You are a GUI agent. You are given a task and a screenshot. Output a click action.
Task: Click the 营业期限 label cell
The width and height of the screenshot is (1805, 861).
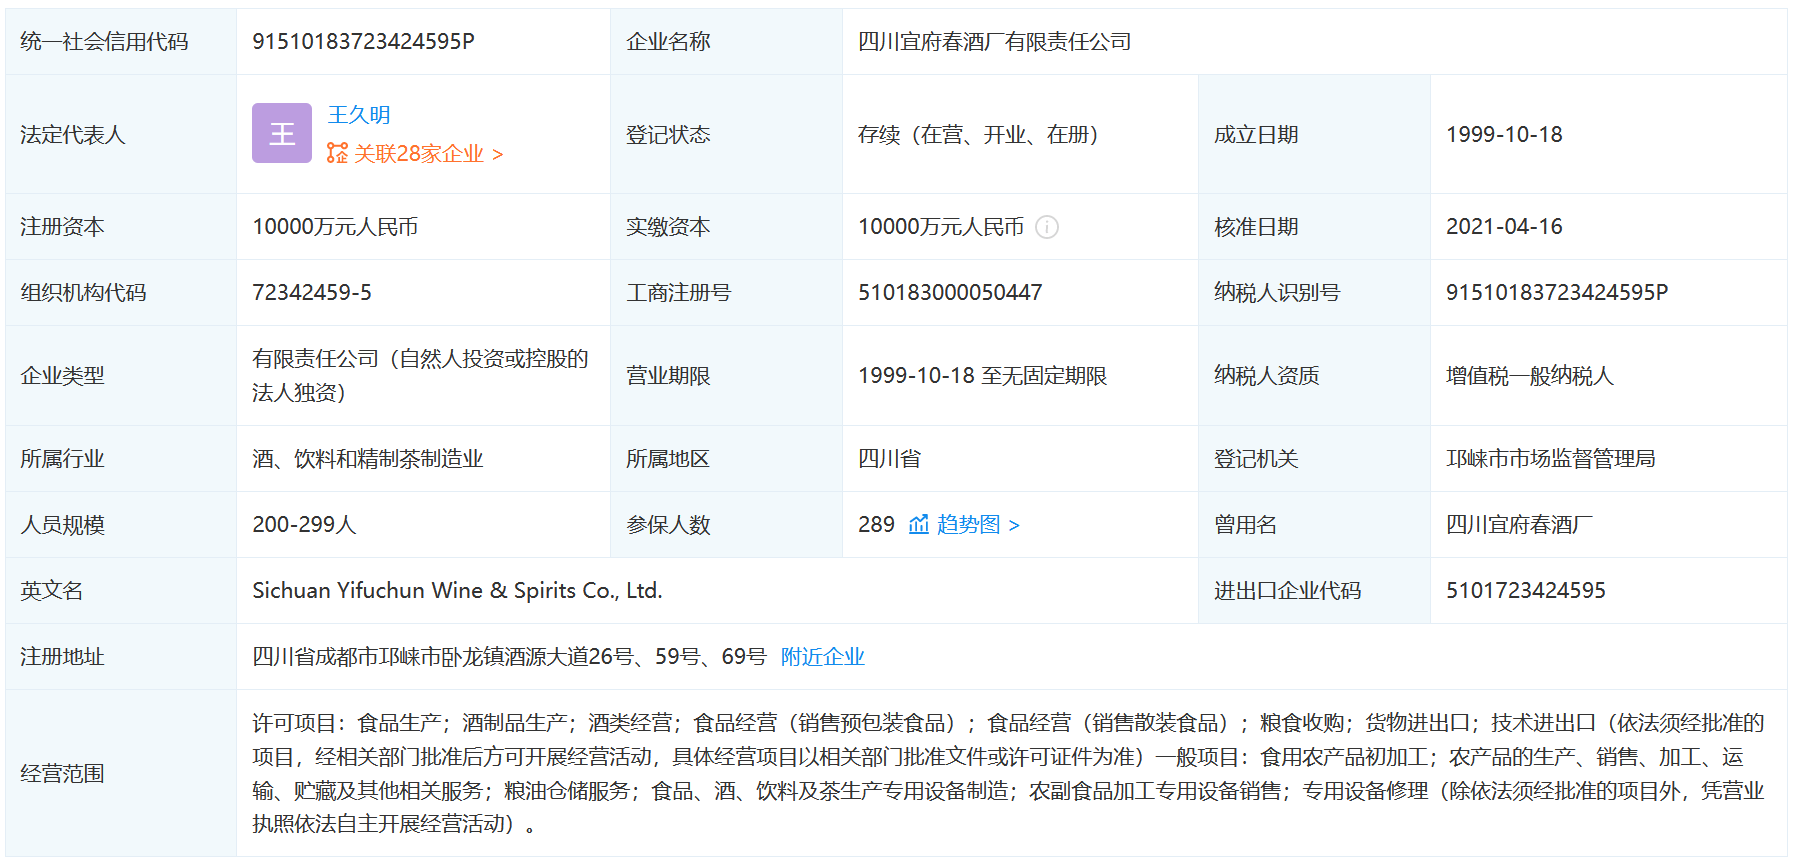(726, 376)
